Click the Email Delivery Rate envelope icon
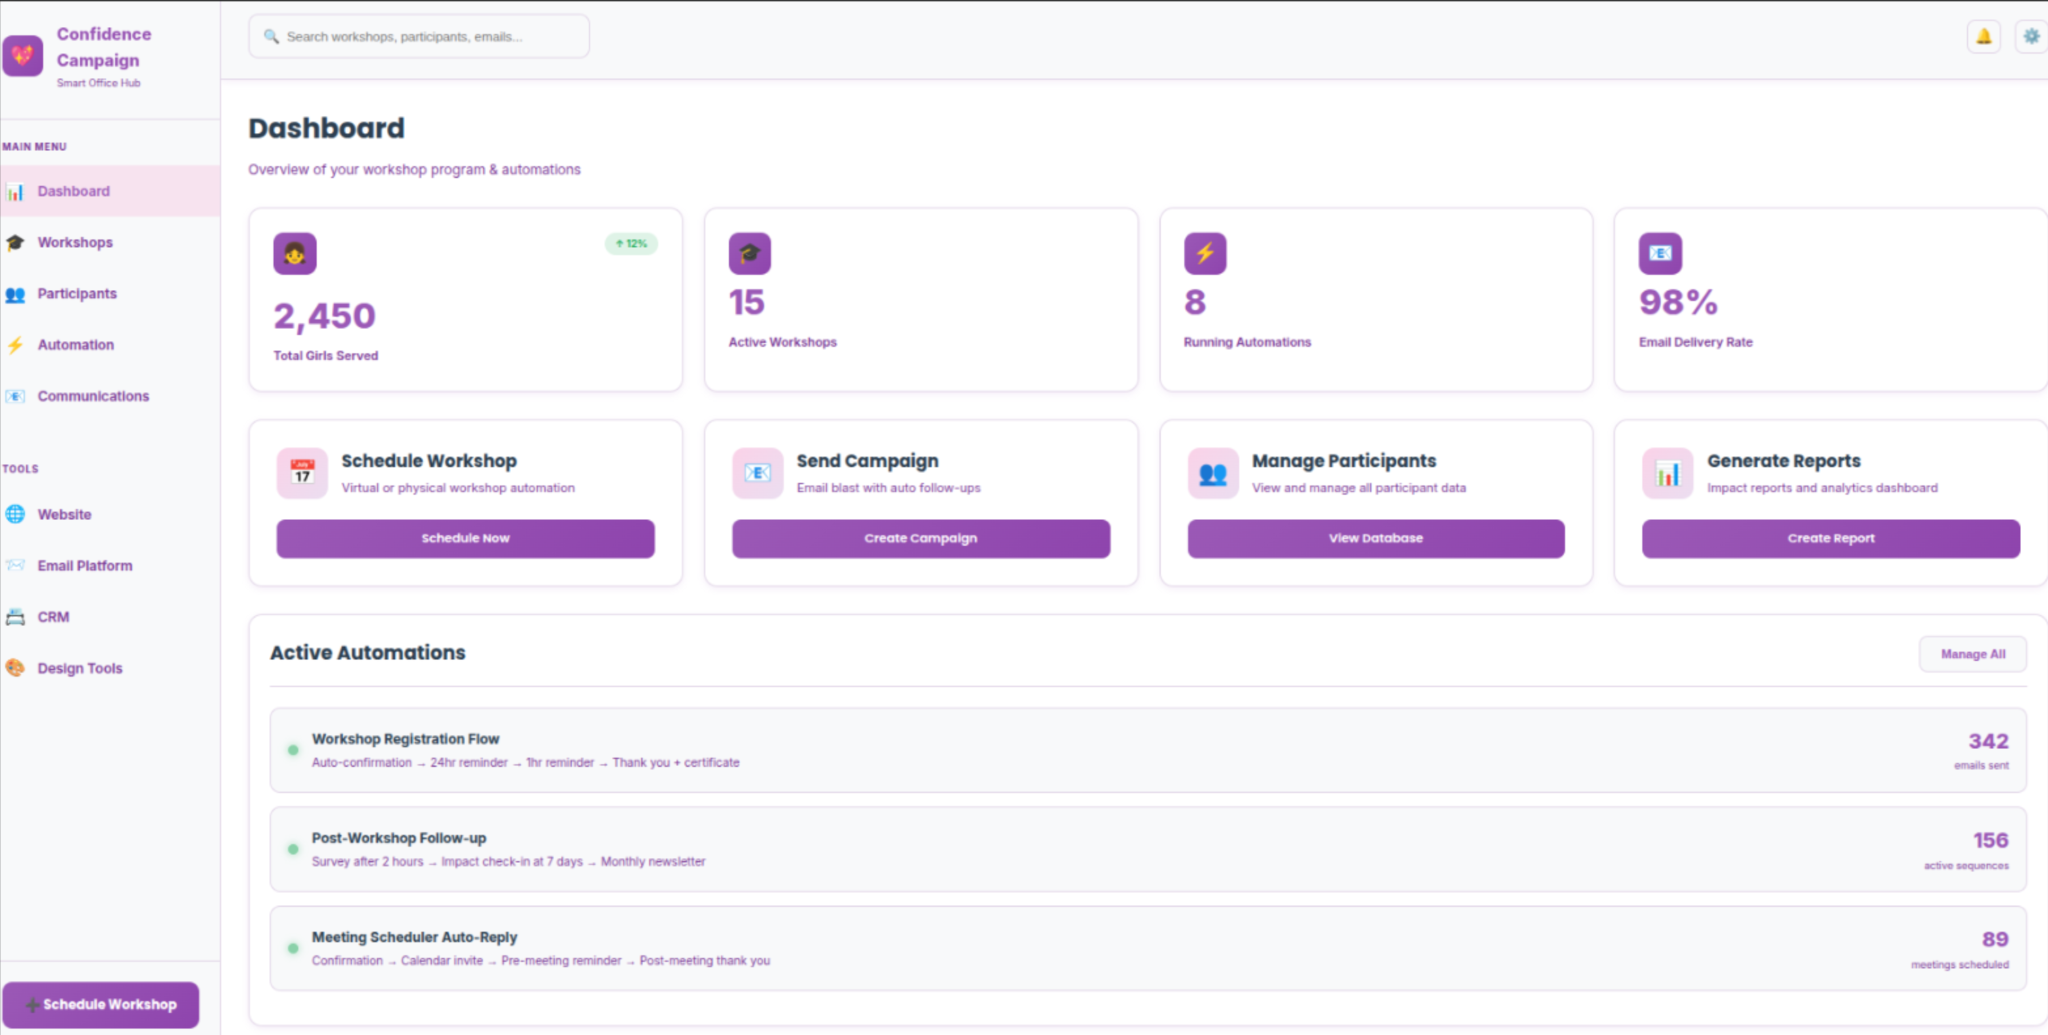Image resolution: width=2048 pixels, height=1035 pixels. coord(1660,254)
